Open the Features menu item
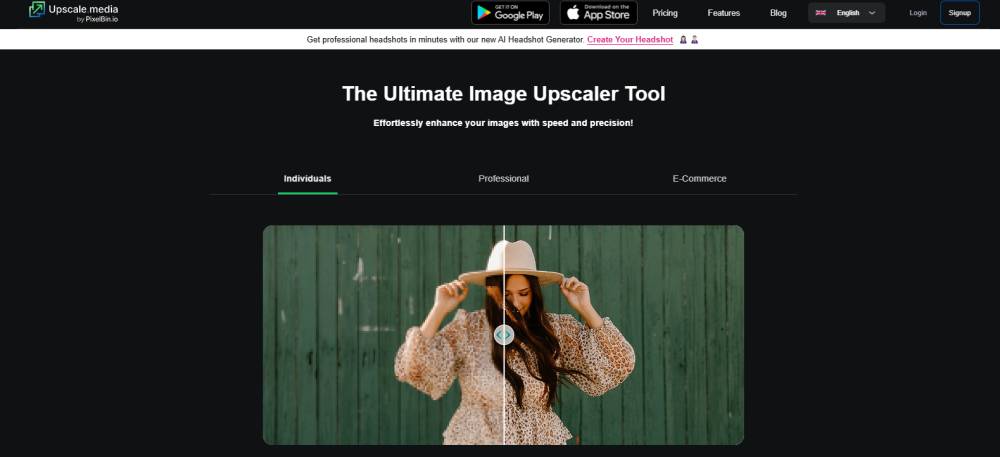This screenshot has width=1000, height=457. click(724, 13)
